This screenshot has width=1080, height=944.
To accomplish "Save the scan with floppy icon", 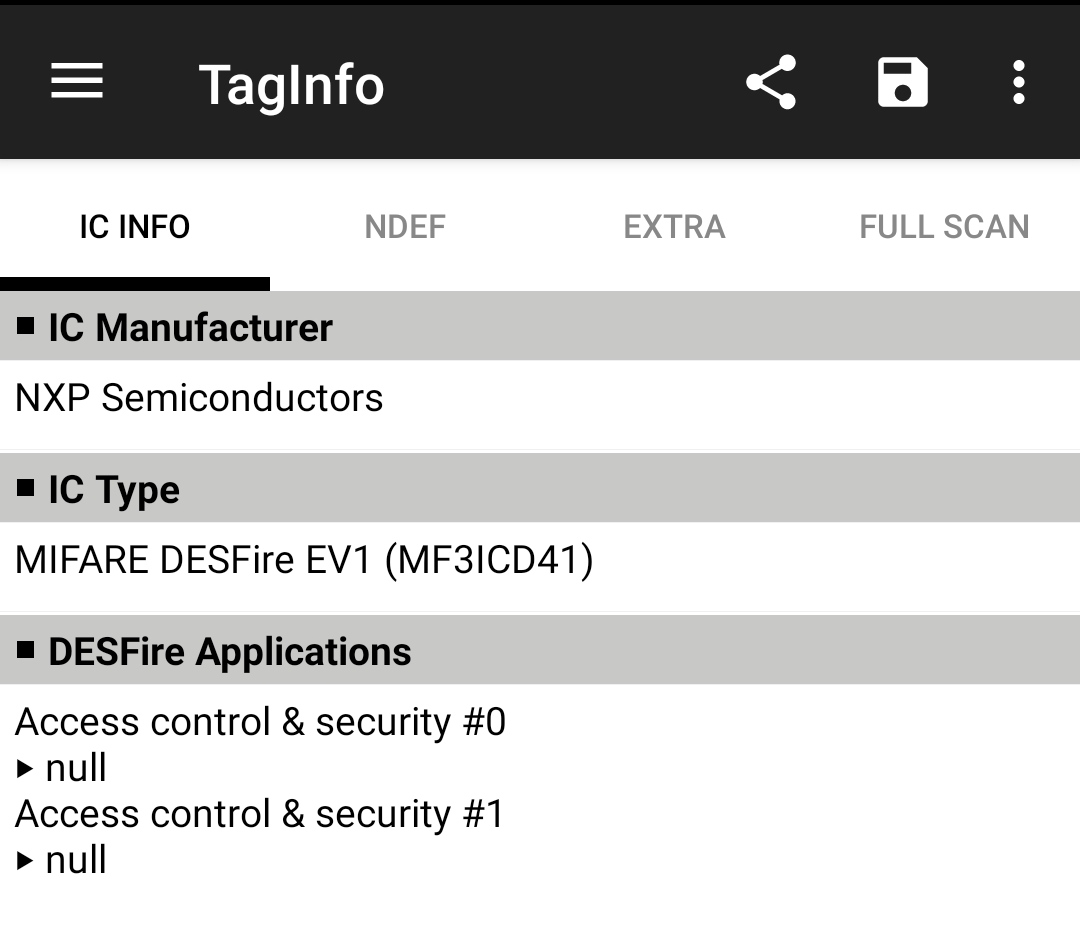I will 902,82.
